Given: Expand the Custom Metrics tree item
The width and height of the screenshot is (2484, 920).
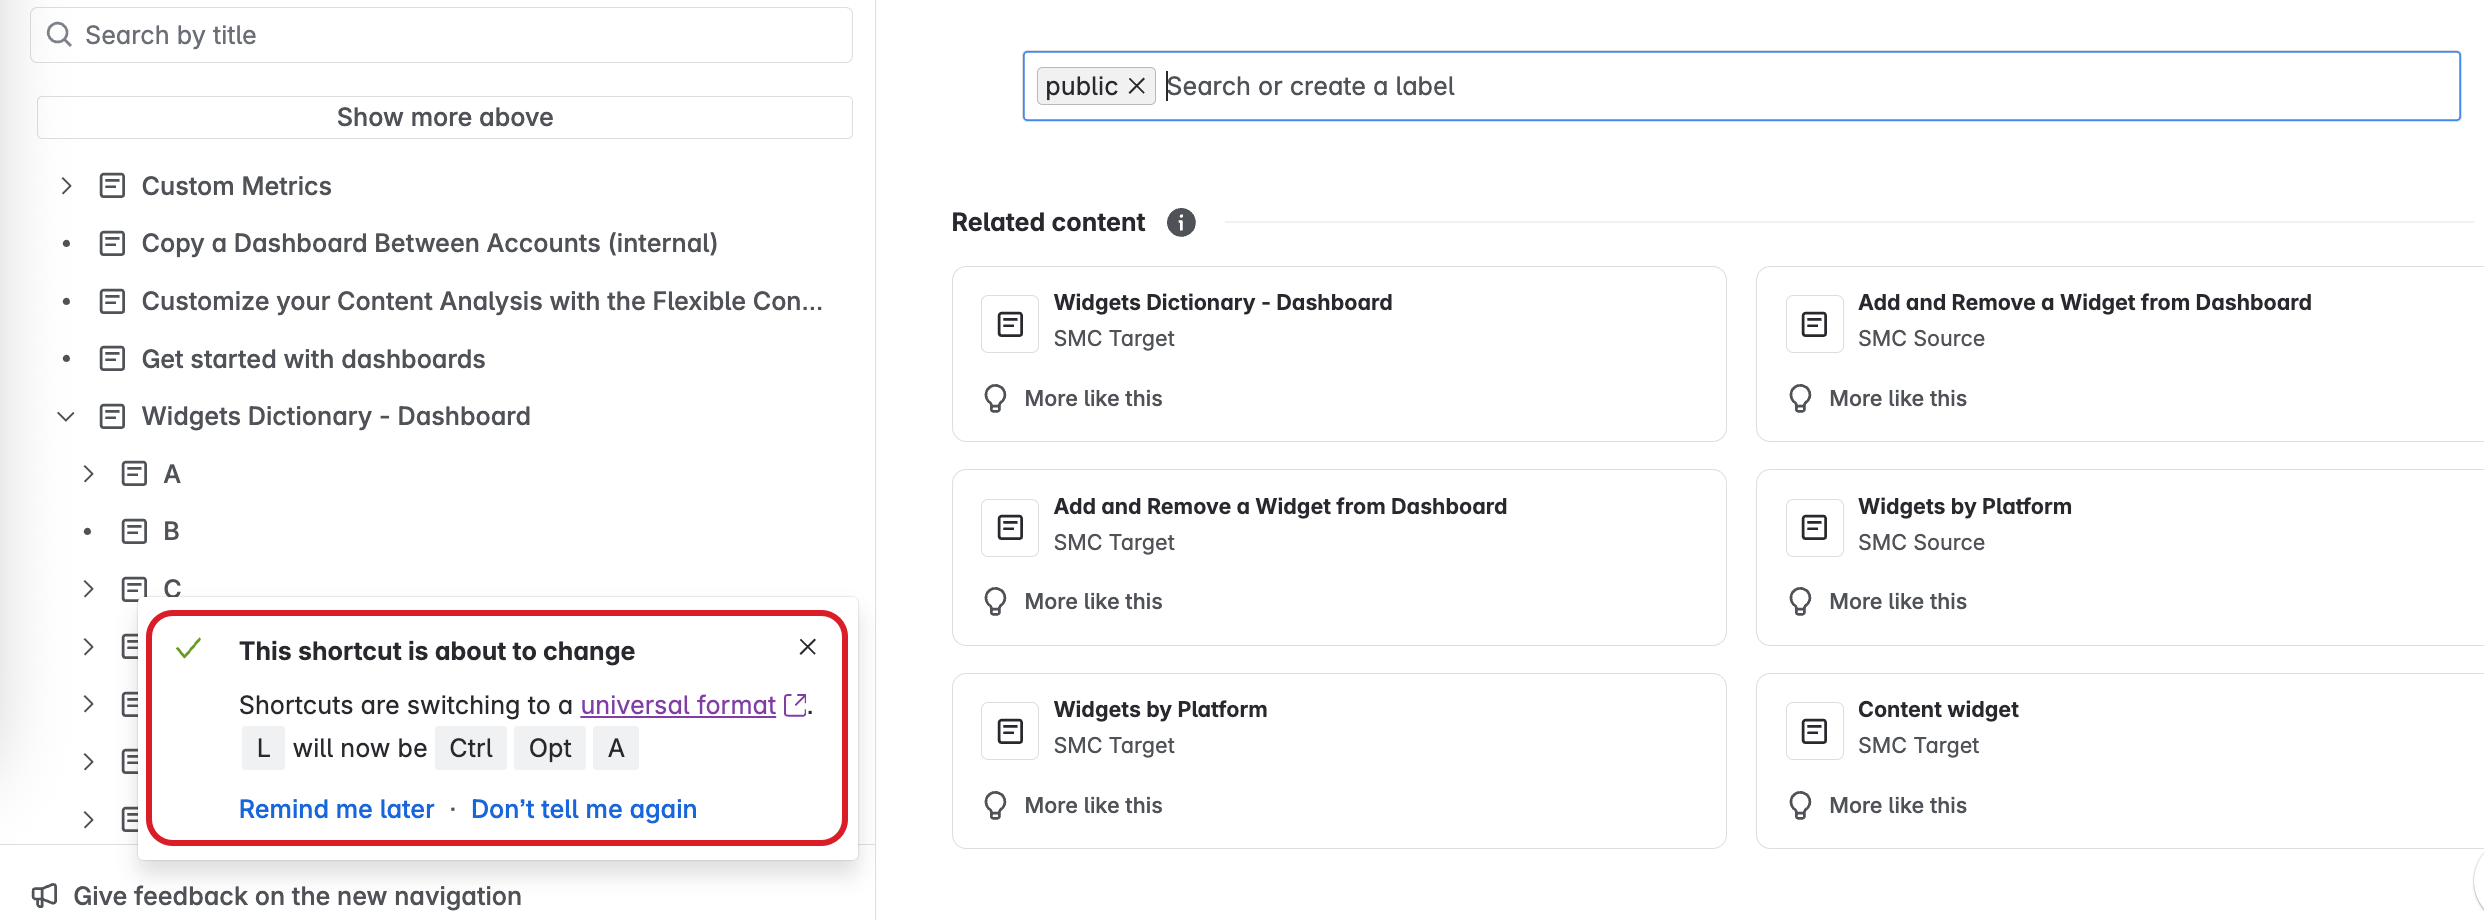Looking at the screenshot, I should tap(66, 186).
